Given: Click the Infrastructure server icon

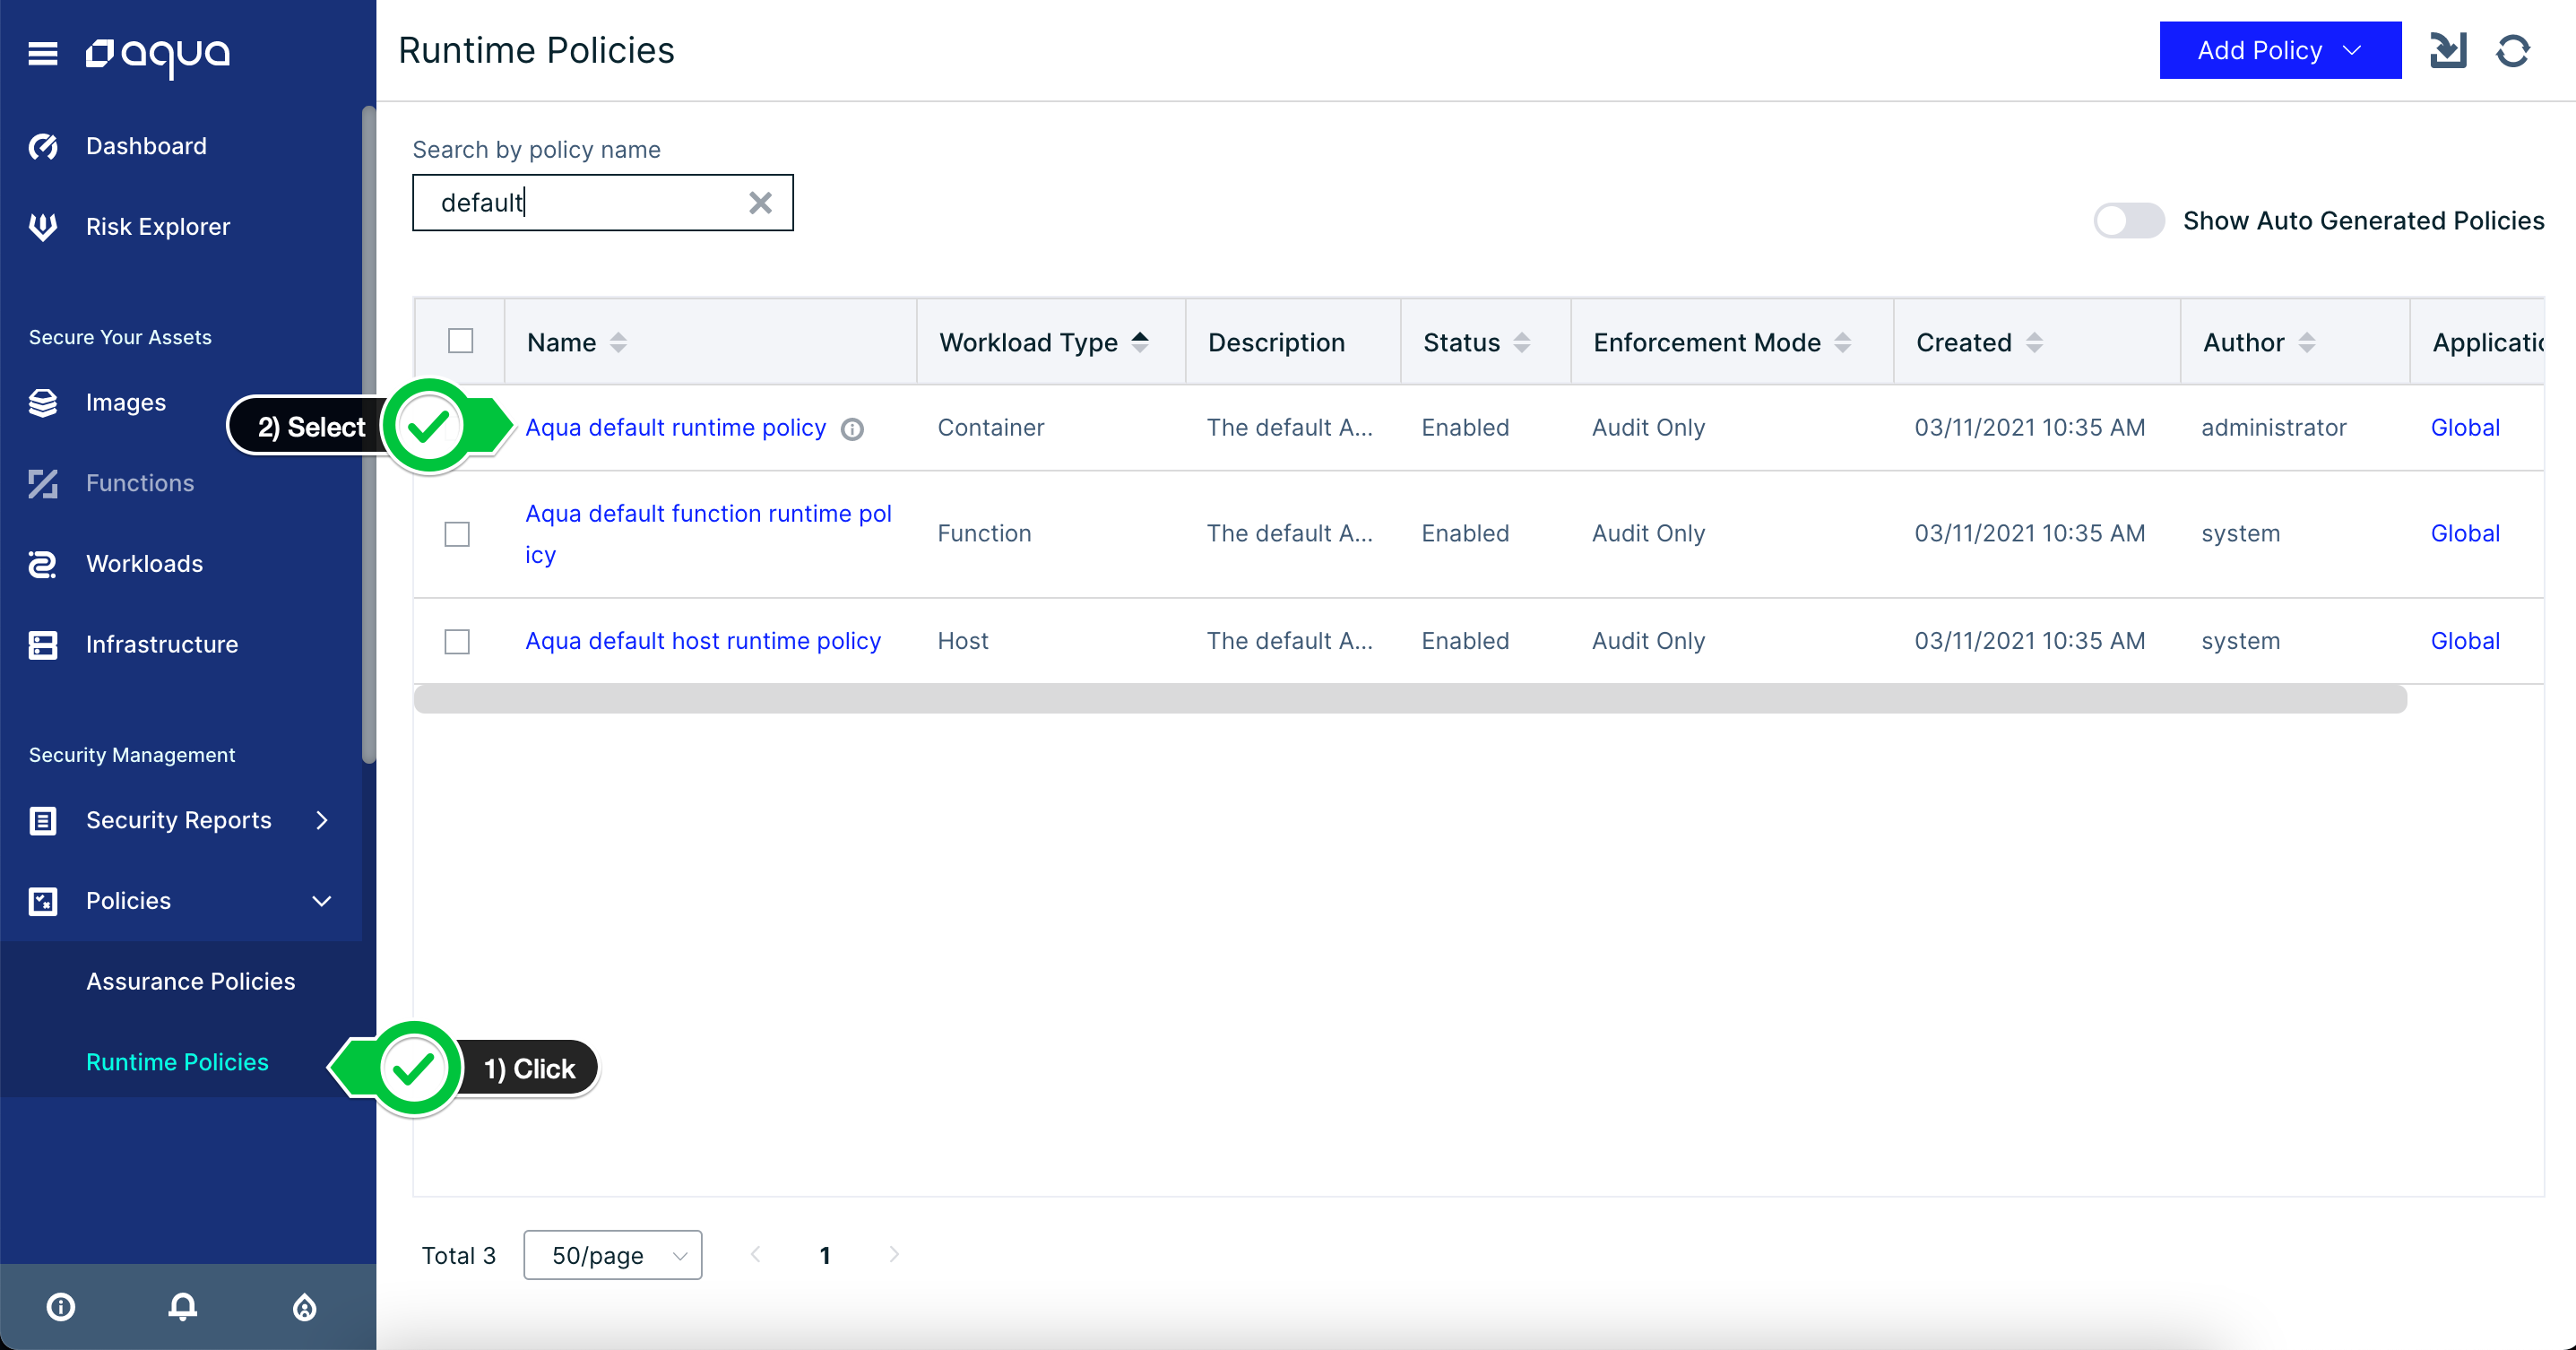Looking at the screenshot, I should point(43,645).
